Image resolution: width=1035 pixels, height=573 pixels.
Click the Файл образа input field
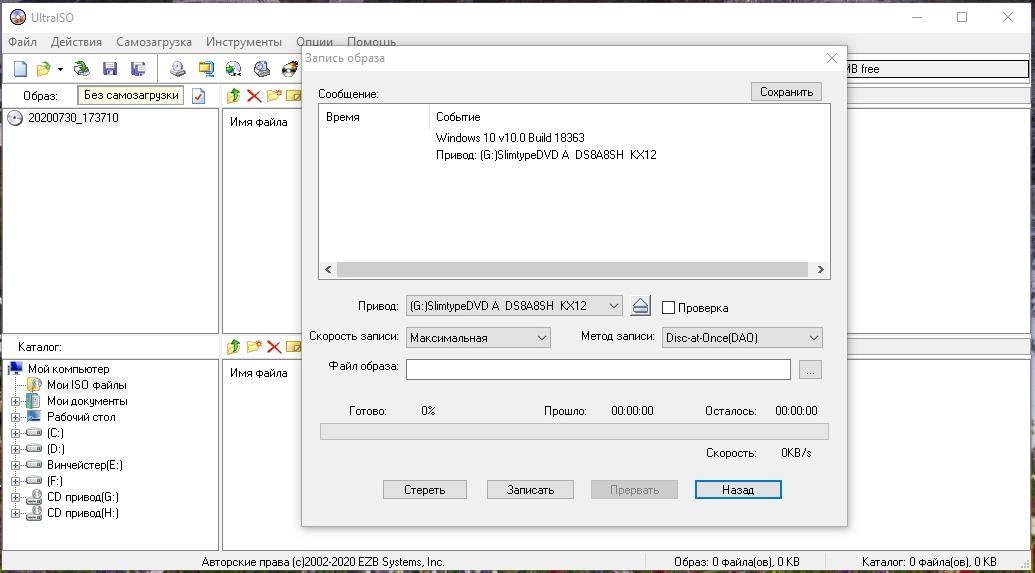click(x=598, y=370)
